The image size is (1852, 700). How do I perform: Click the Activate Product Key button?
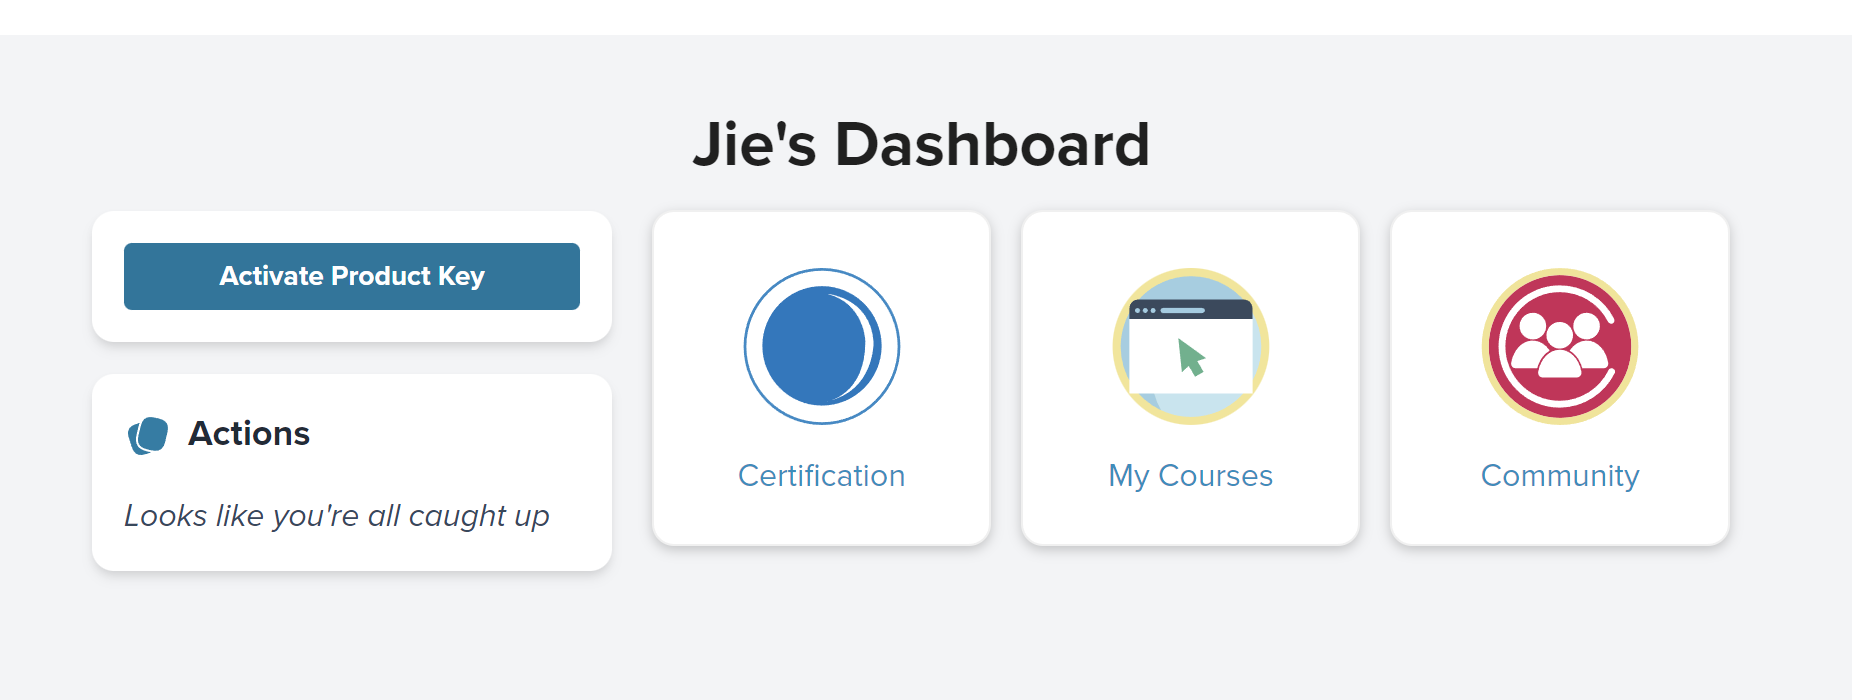pos(351,276)
